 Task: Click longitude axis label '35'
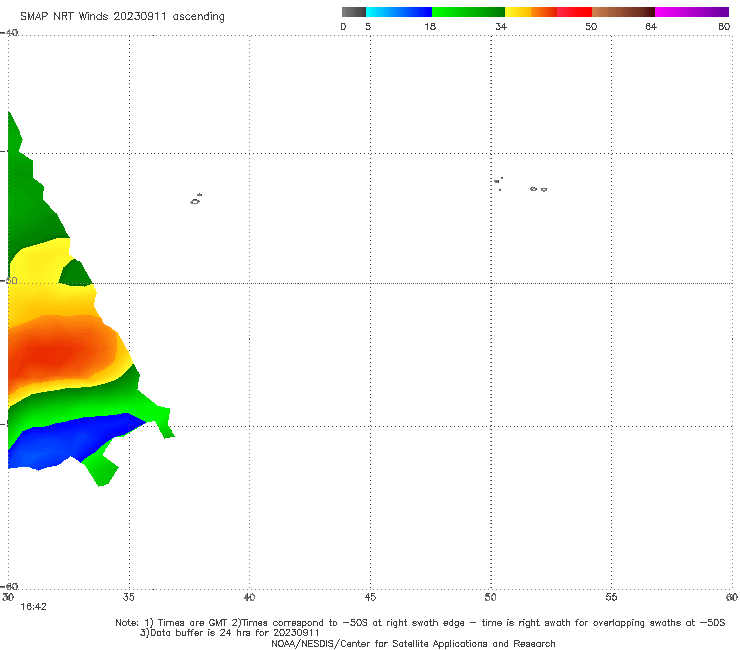[129, 598]
